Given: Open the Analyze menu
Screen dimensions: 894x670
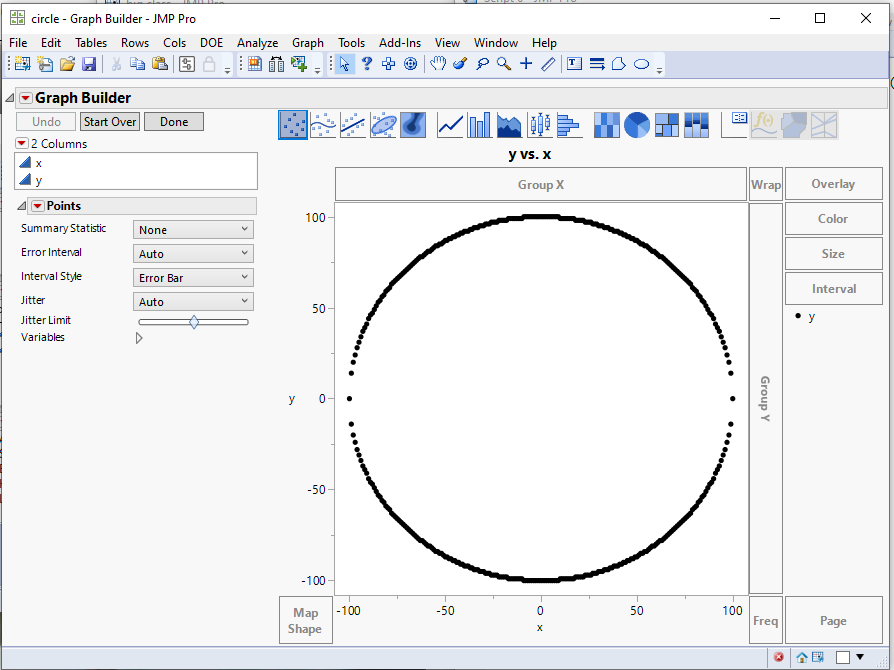Looking at the screenshot, I should 257,43.
